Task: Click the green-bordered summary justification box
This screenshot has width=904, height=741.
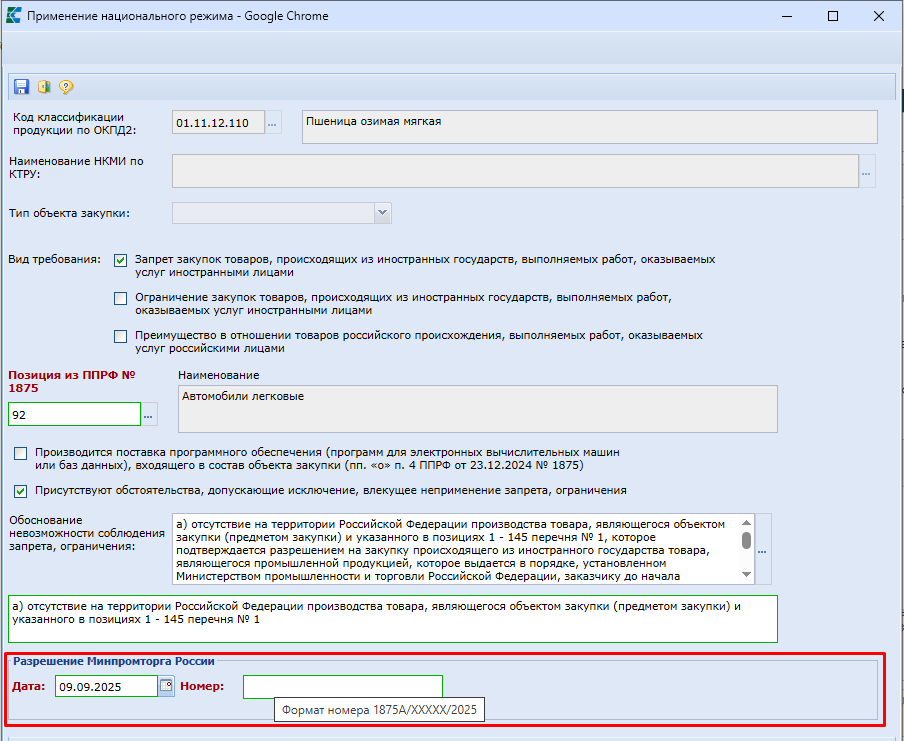Action: pos(393,619)
